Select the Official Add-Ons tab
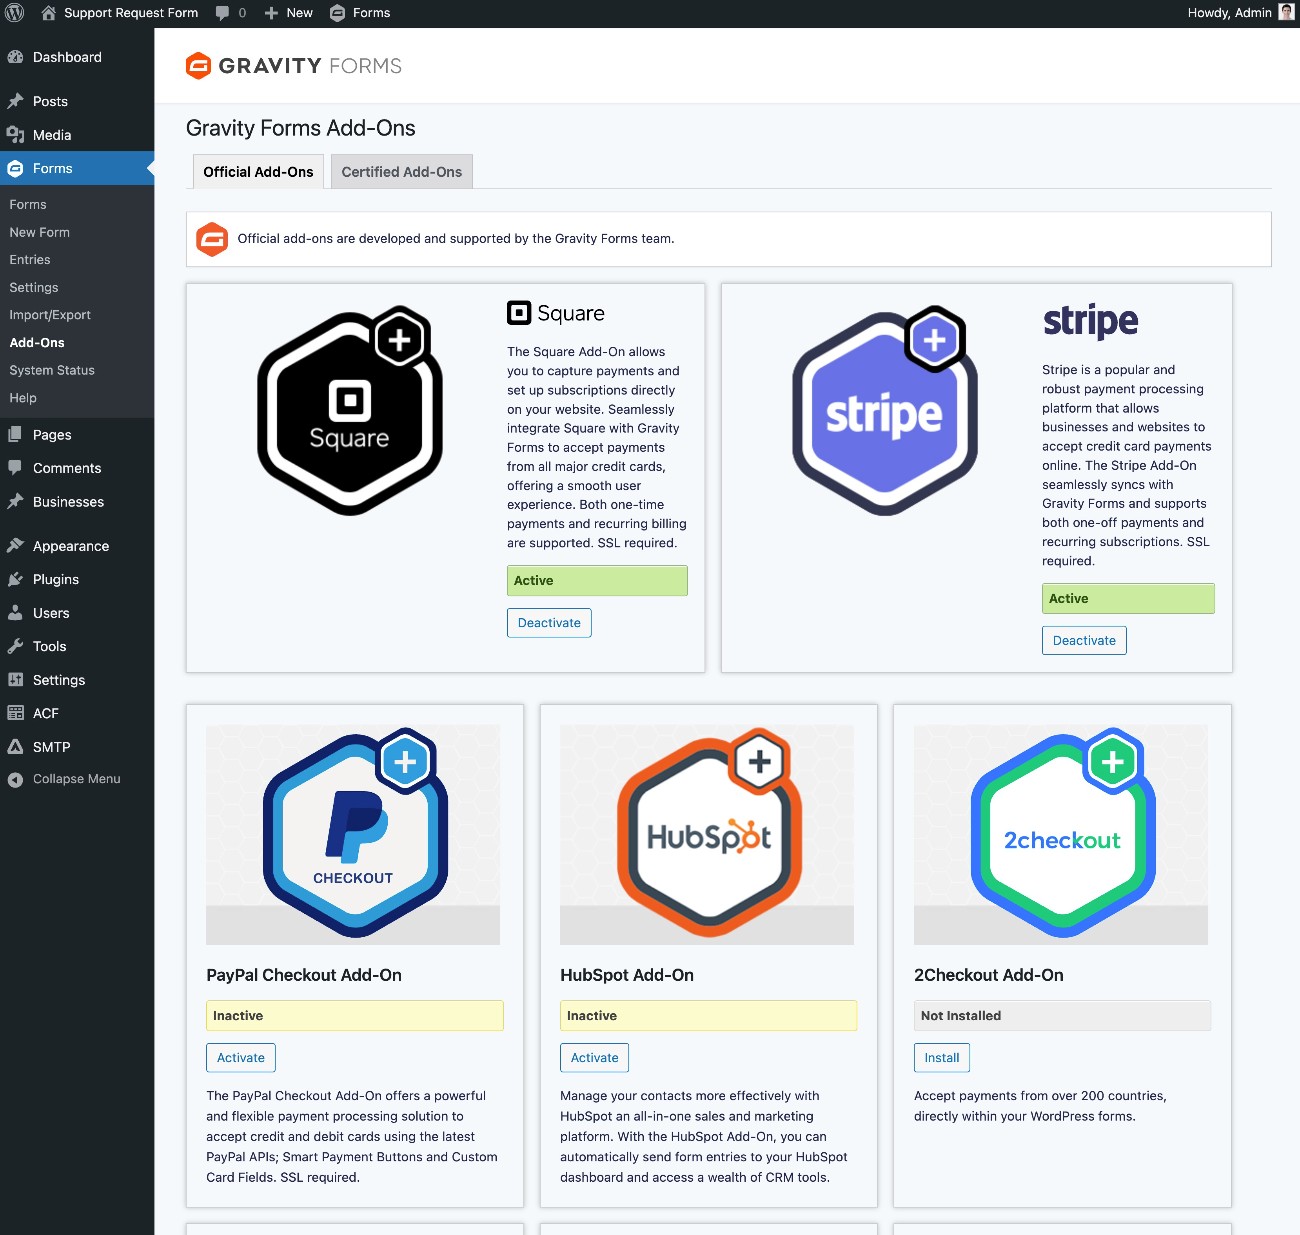This screenshot has width=1300, height=1235. coord(258,172)
